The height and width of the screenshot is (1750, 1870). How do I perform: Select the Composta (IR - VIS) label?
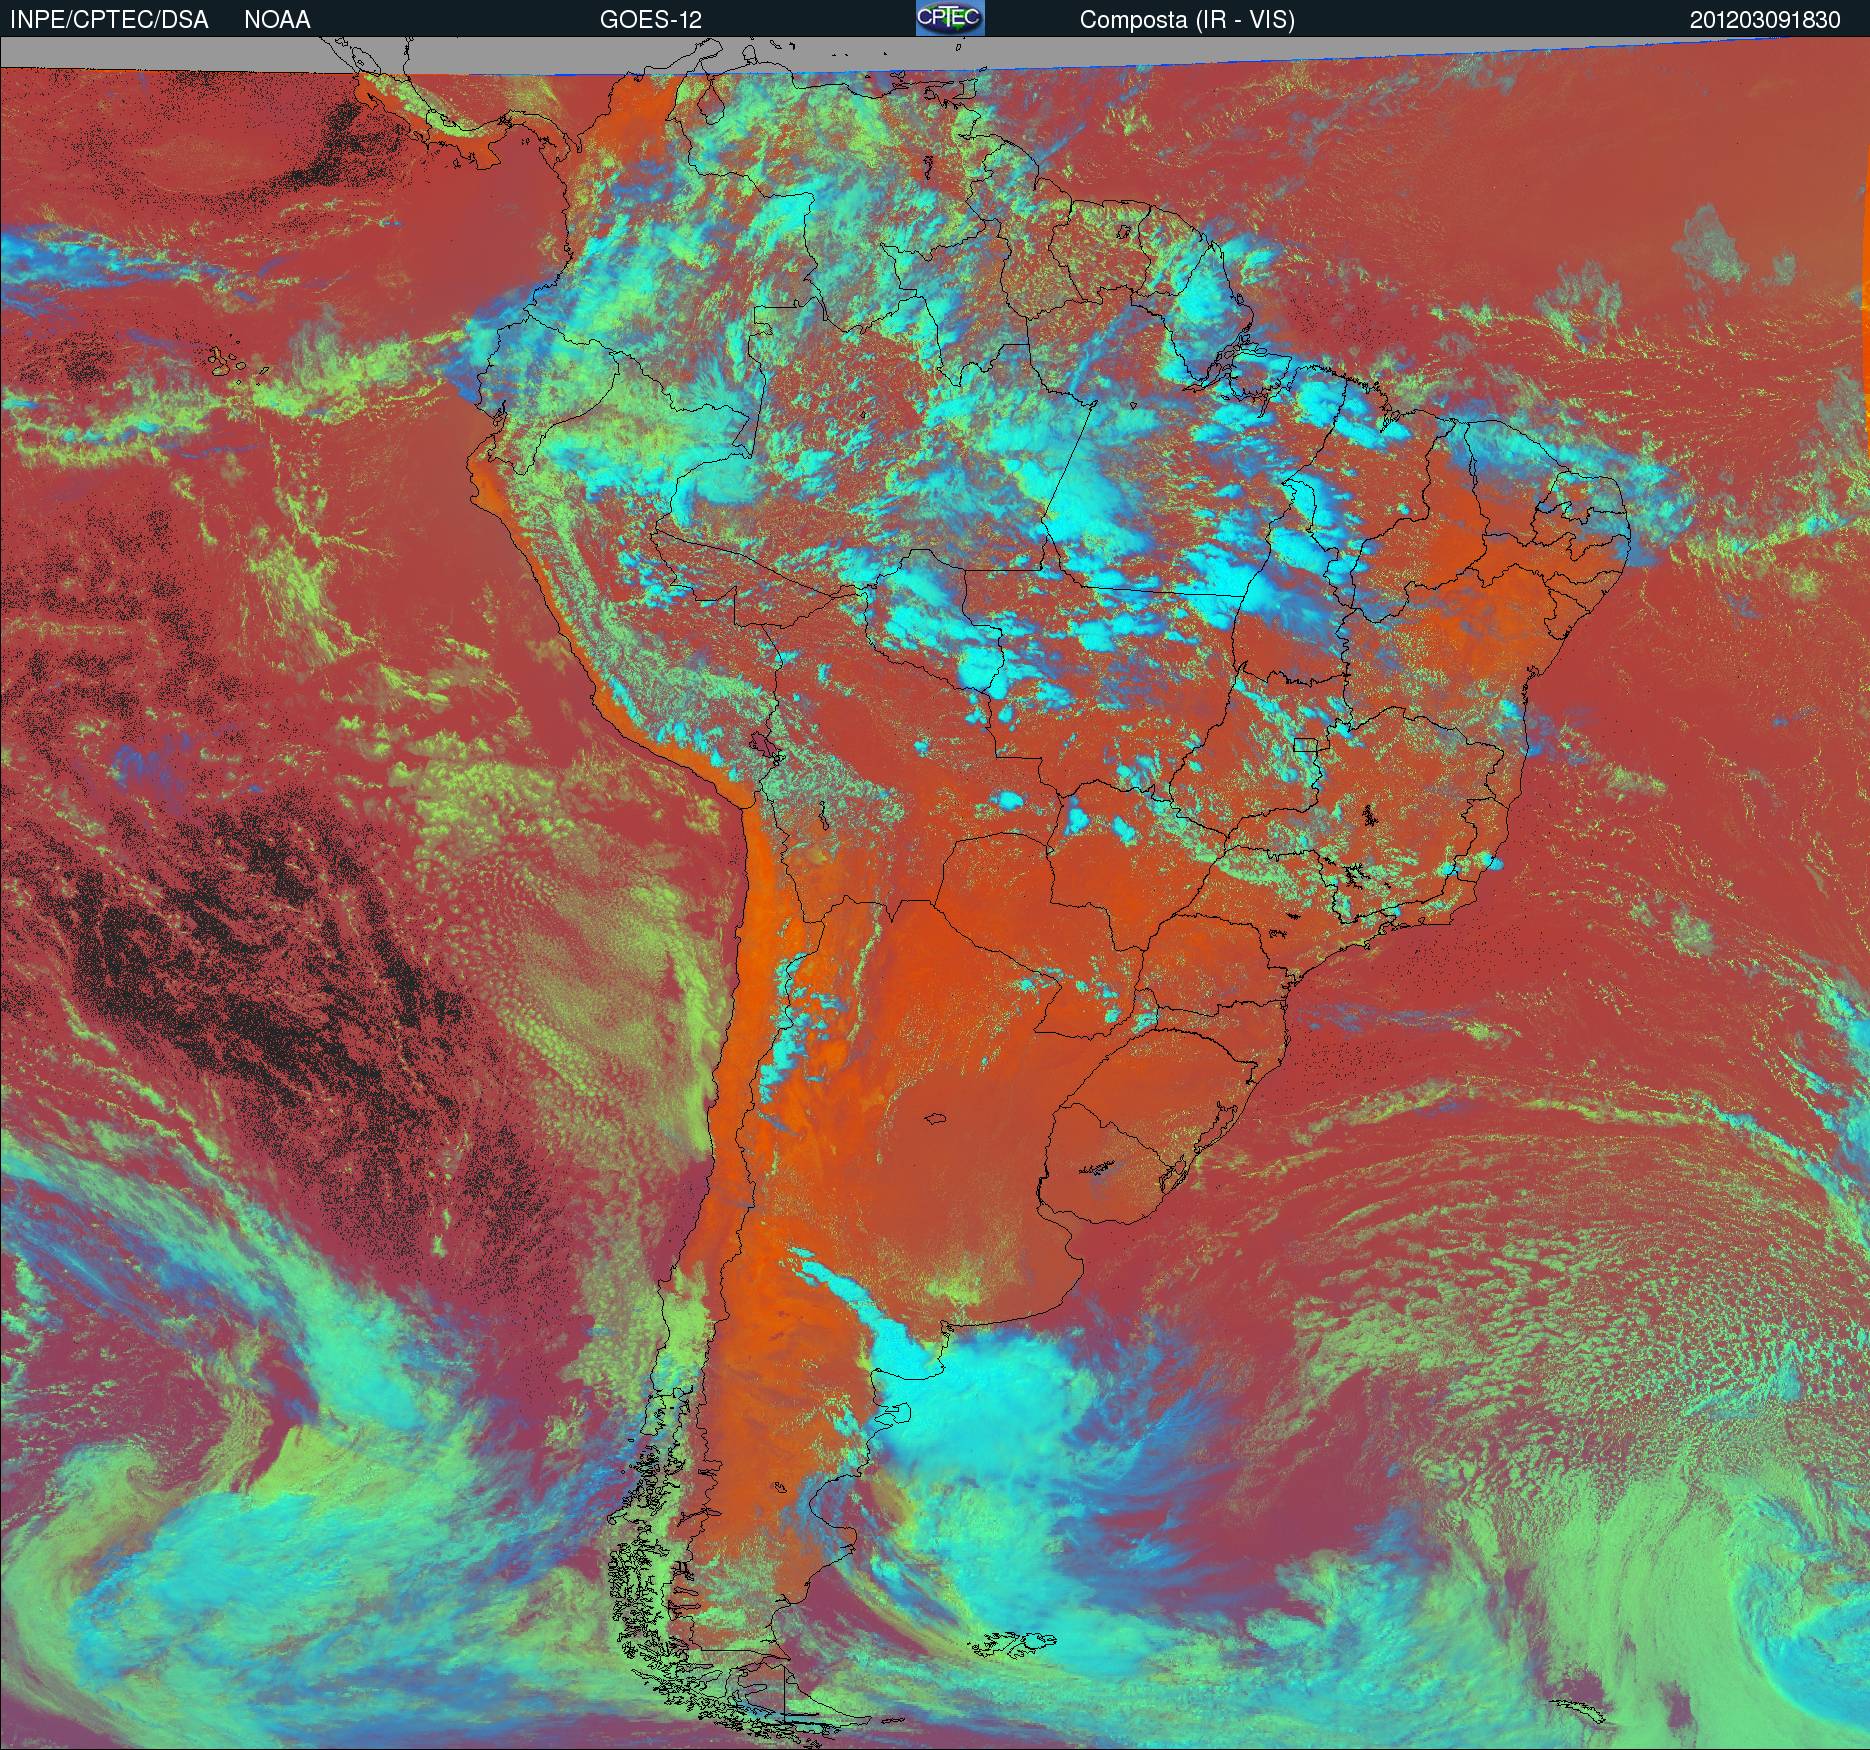point(1187,20)
